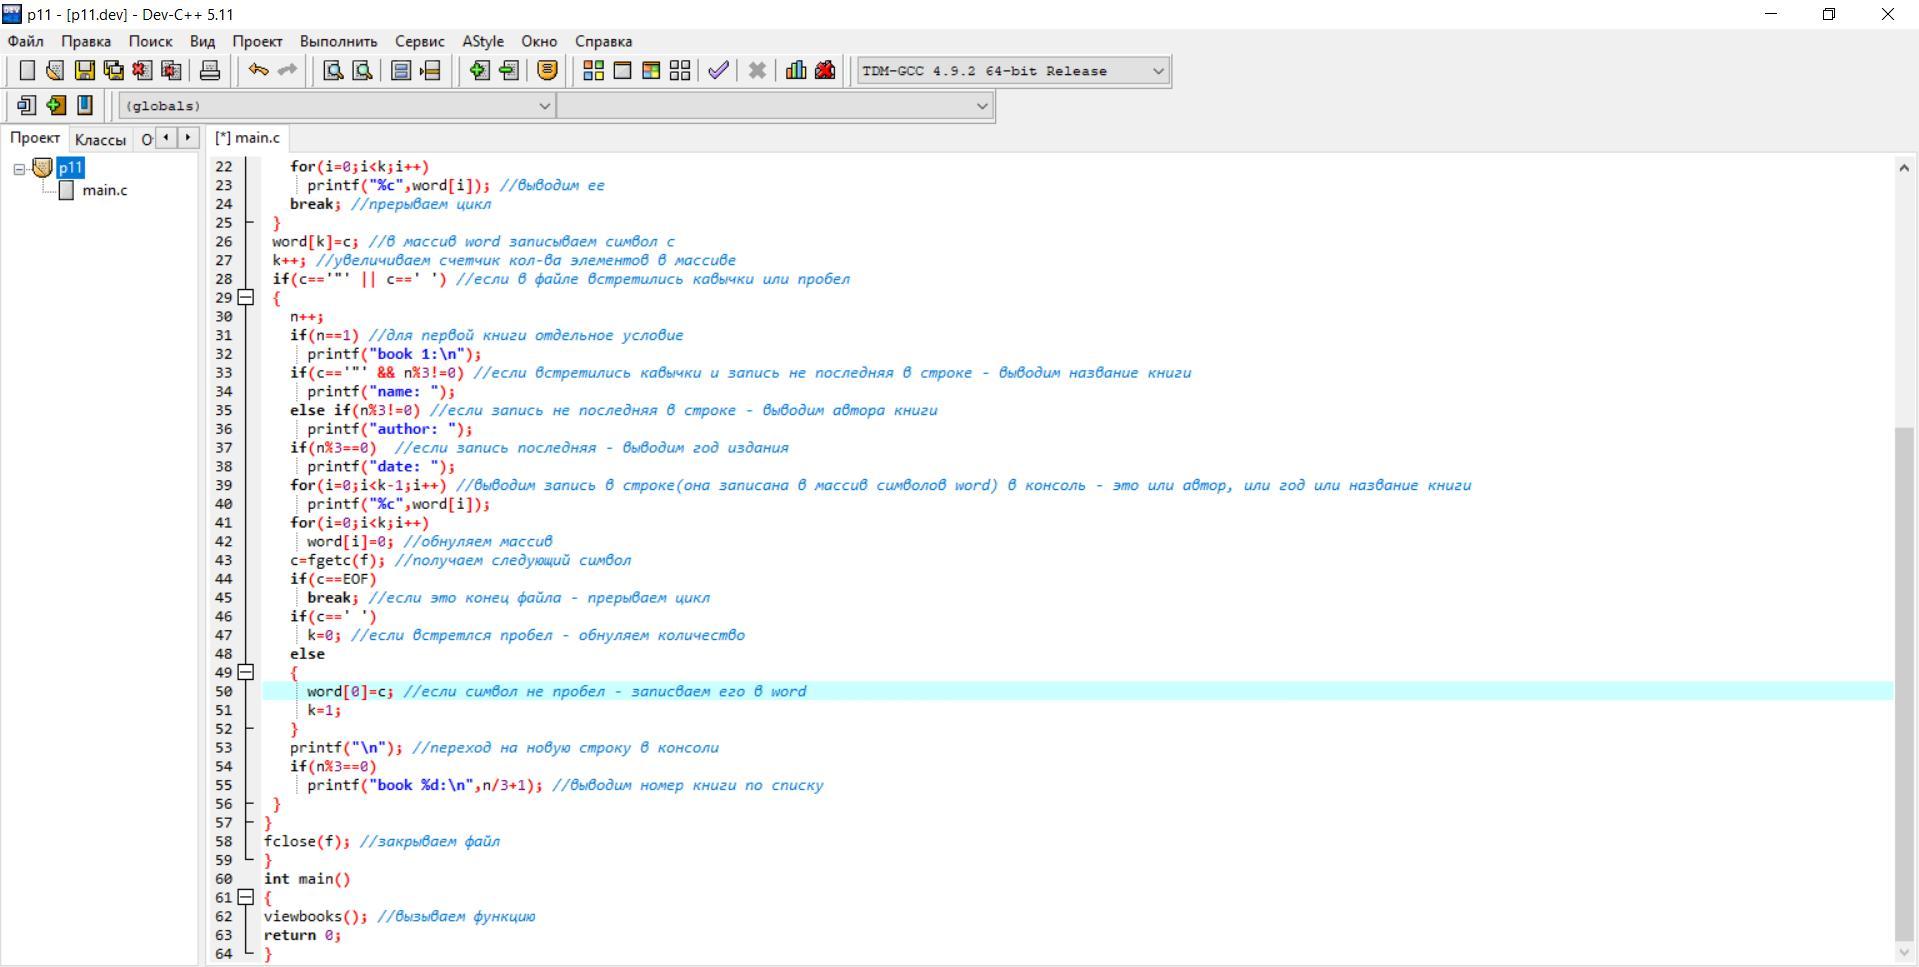Click the Open file toolbar icon
1919x967 pixels.
tap(55, 70)
